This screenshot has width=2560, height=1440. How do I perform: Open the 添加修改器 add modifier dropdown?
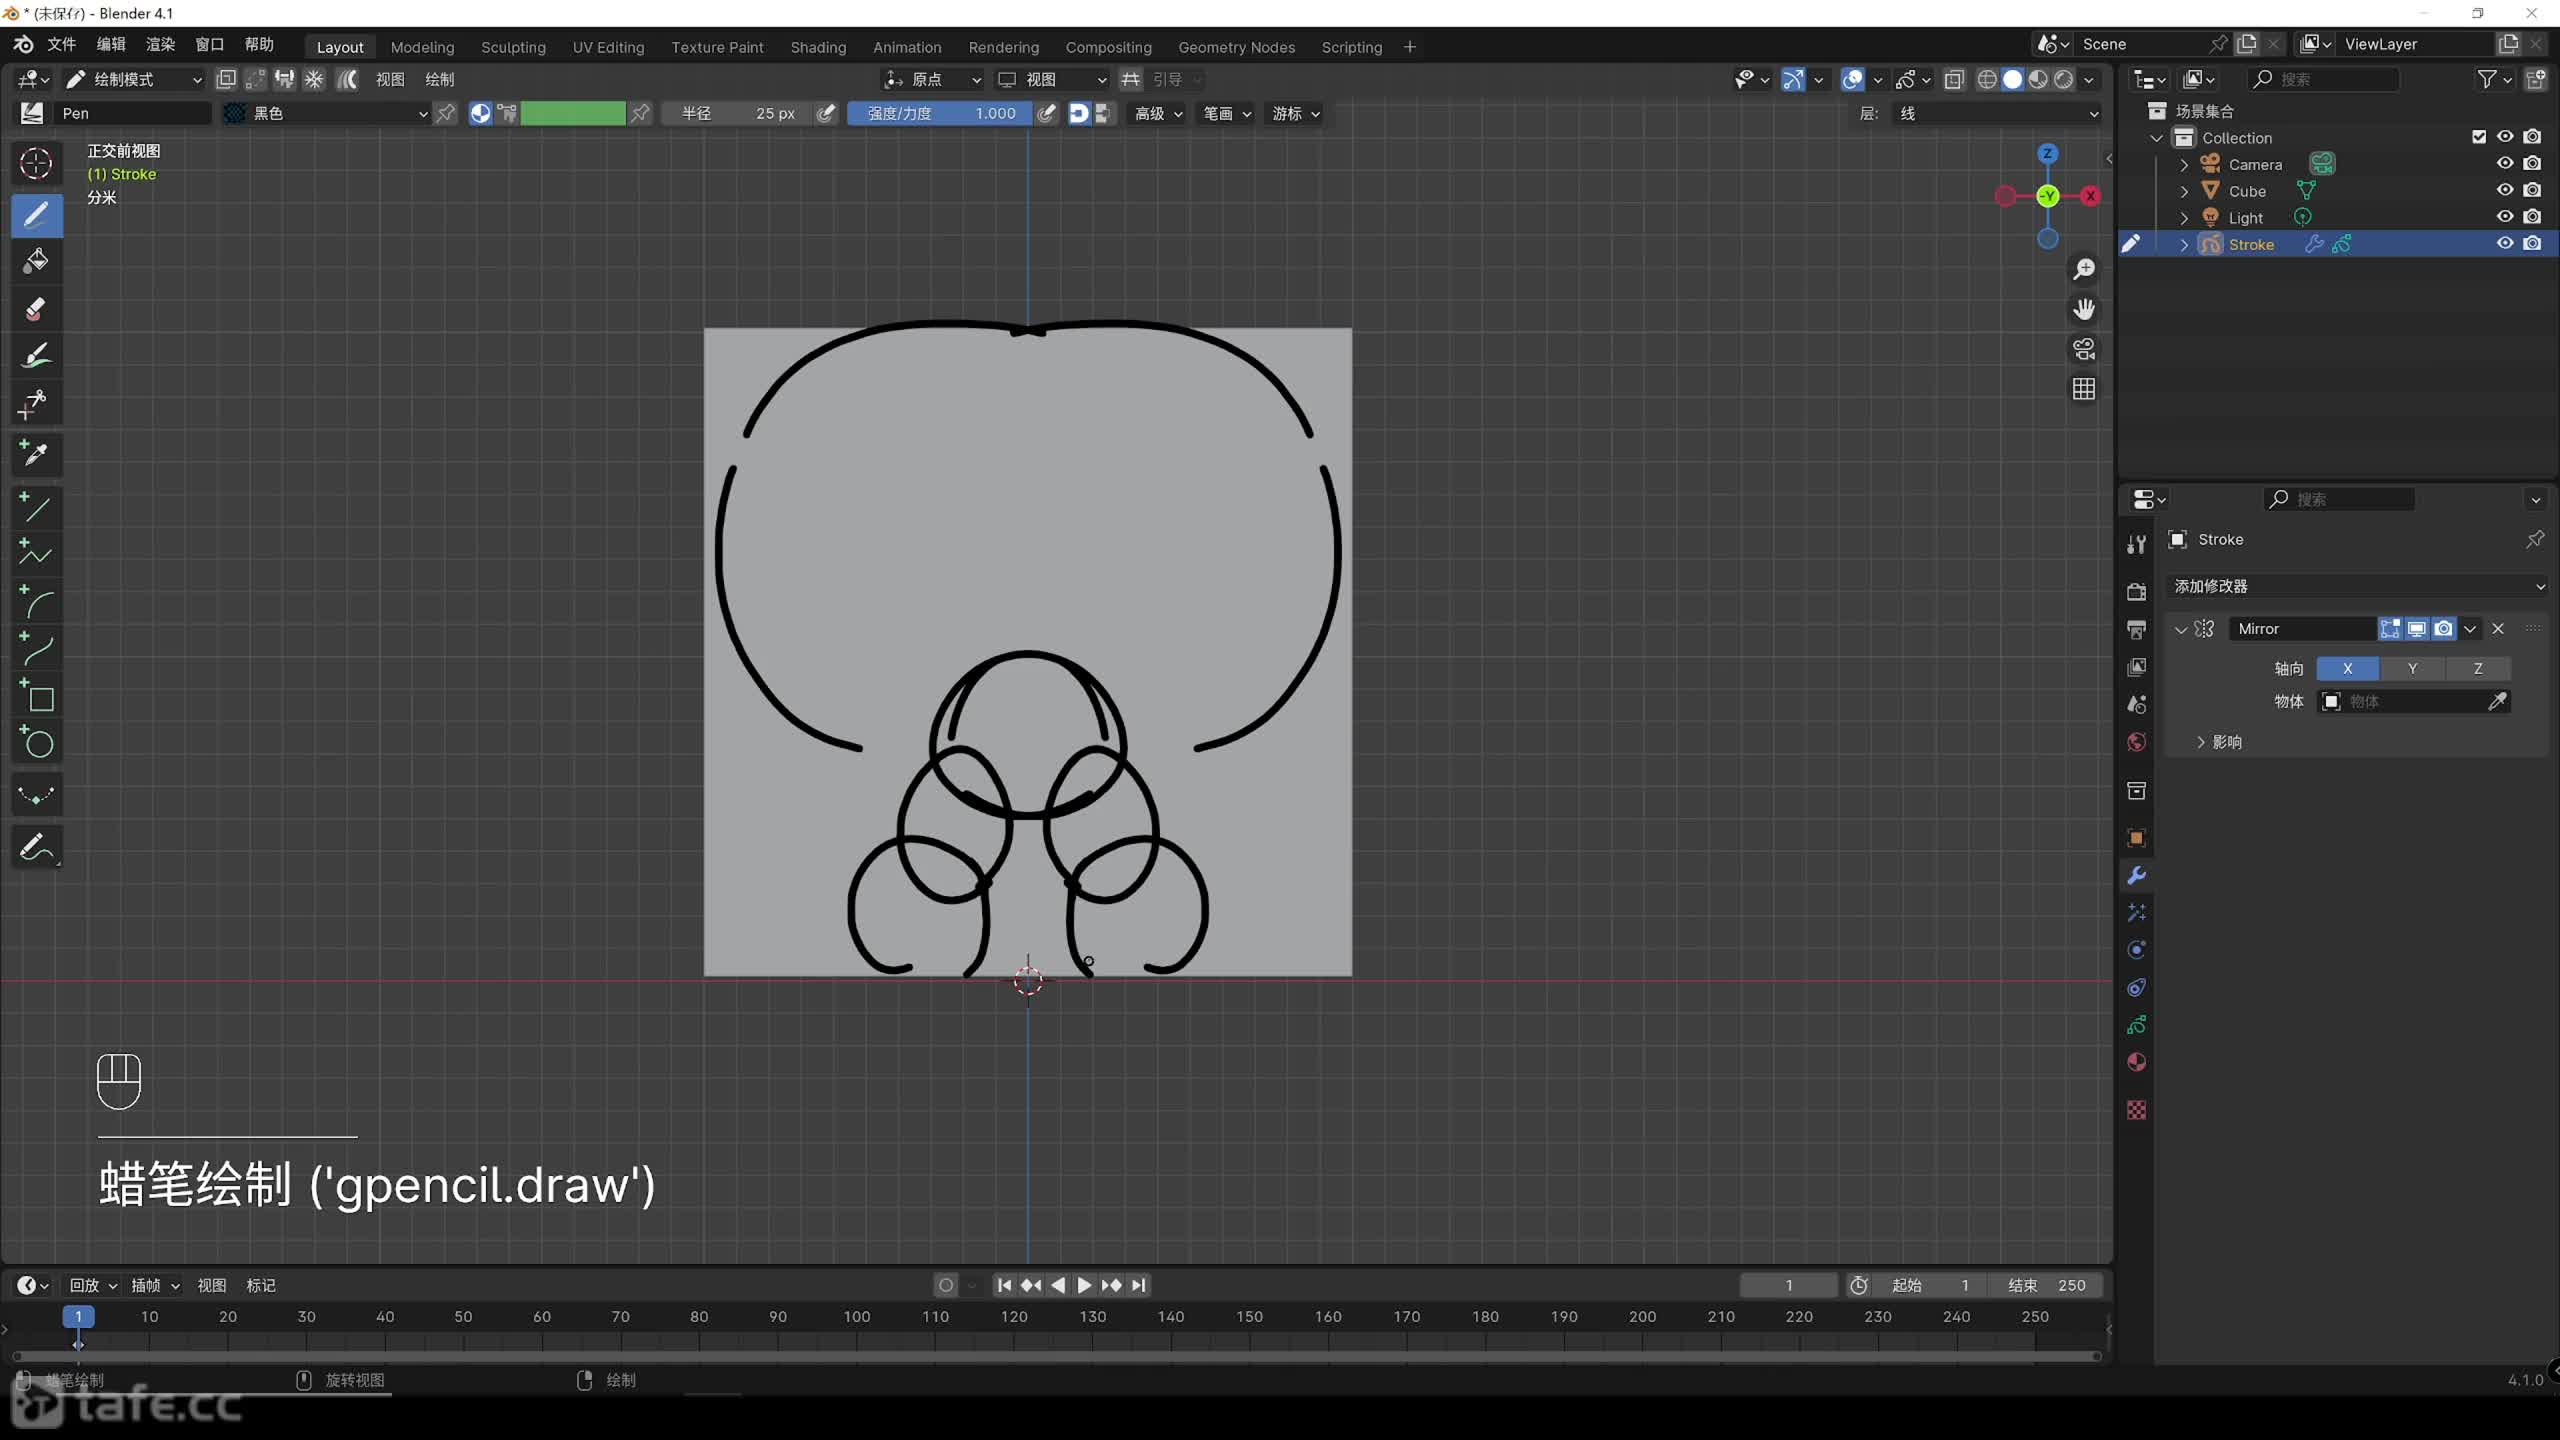coord(2358,586)
